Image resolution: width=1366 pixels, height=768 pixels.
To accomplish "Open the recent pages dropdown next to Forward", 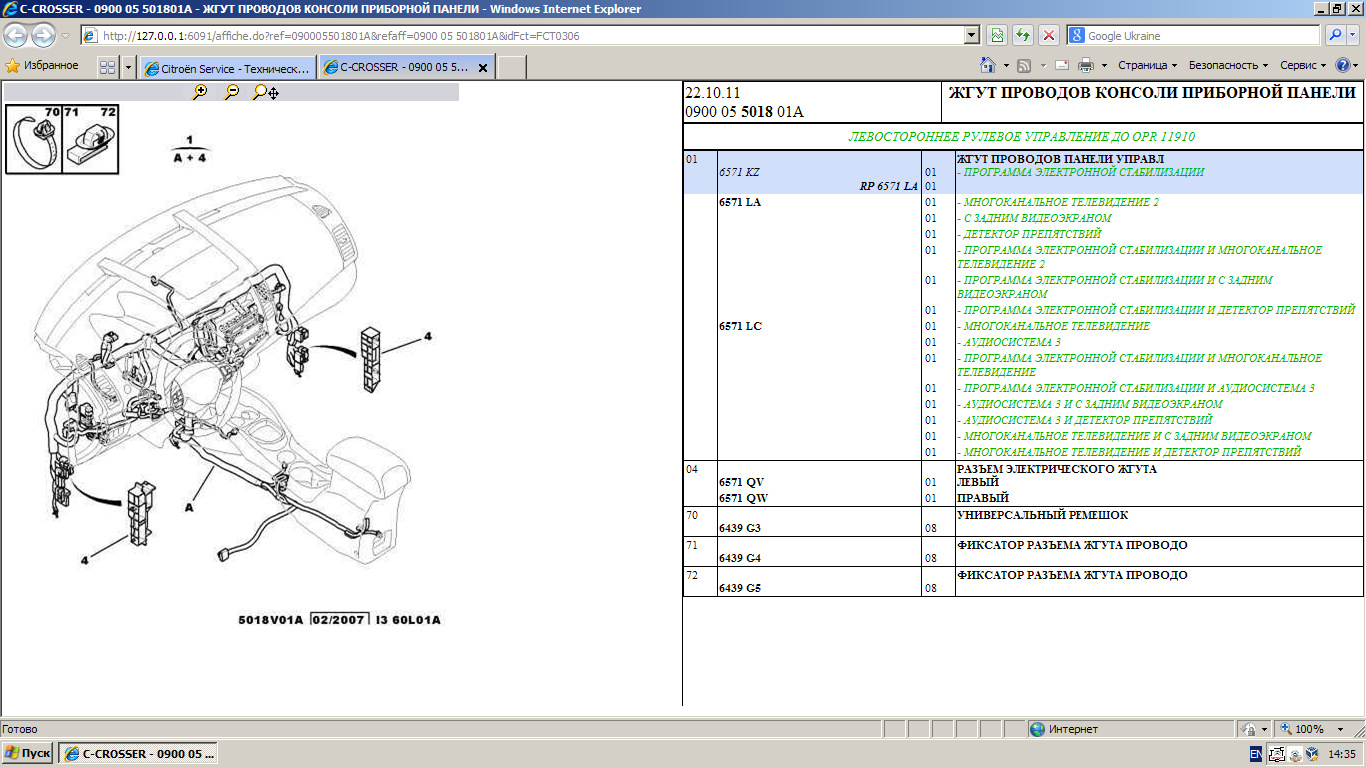I will [x=65, y=35].
